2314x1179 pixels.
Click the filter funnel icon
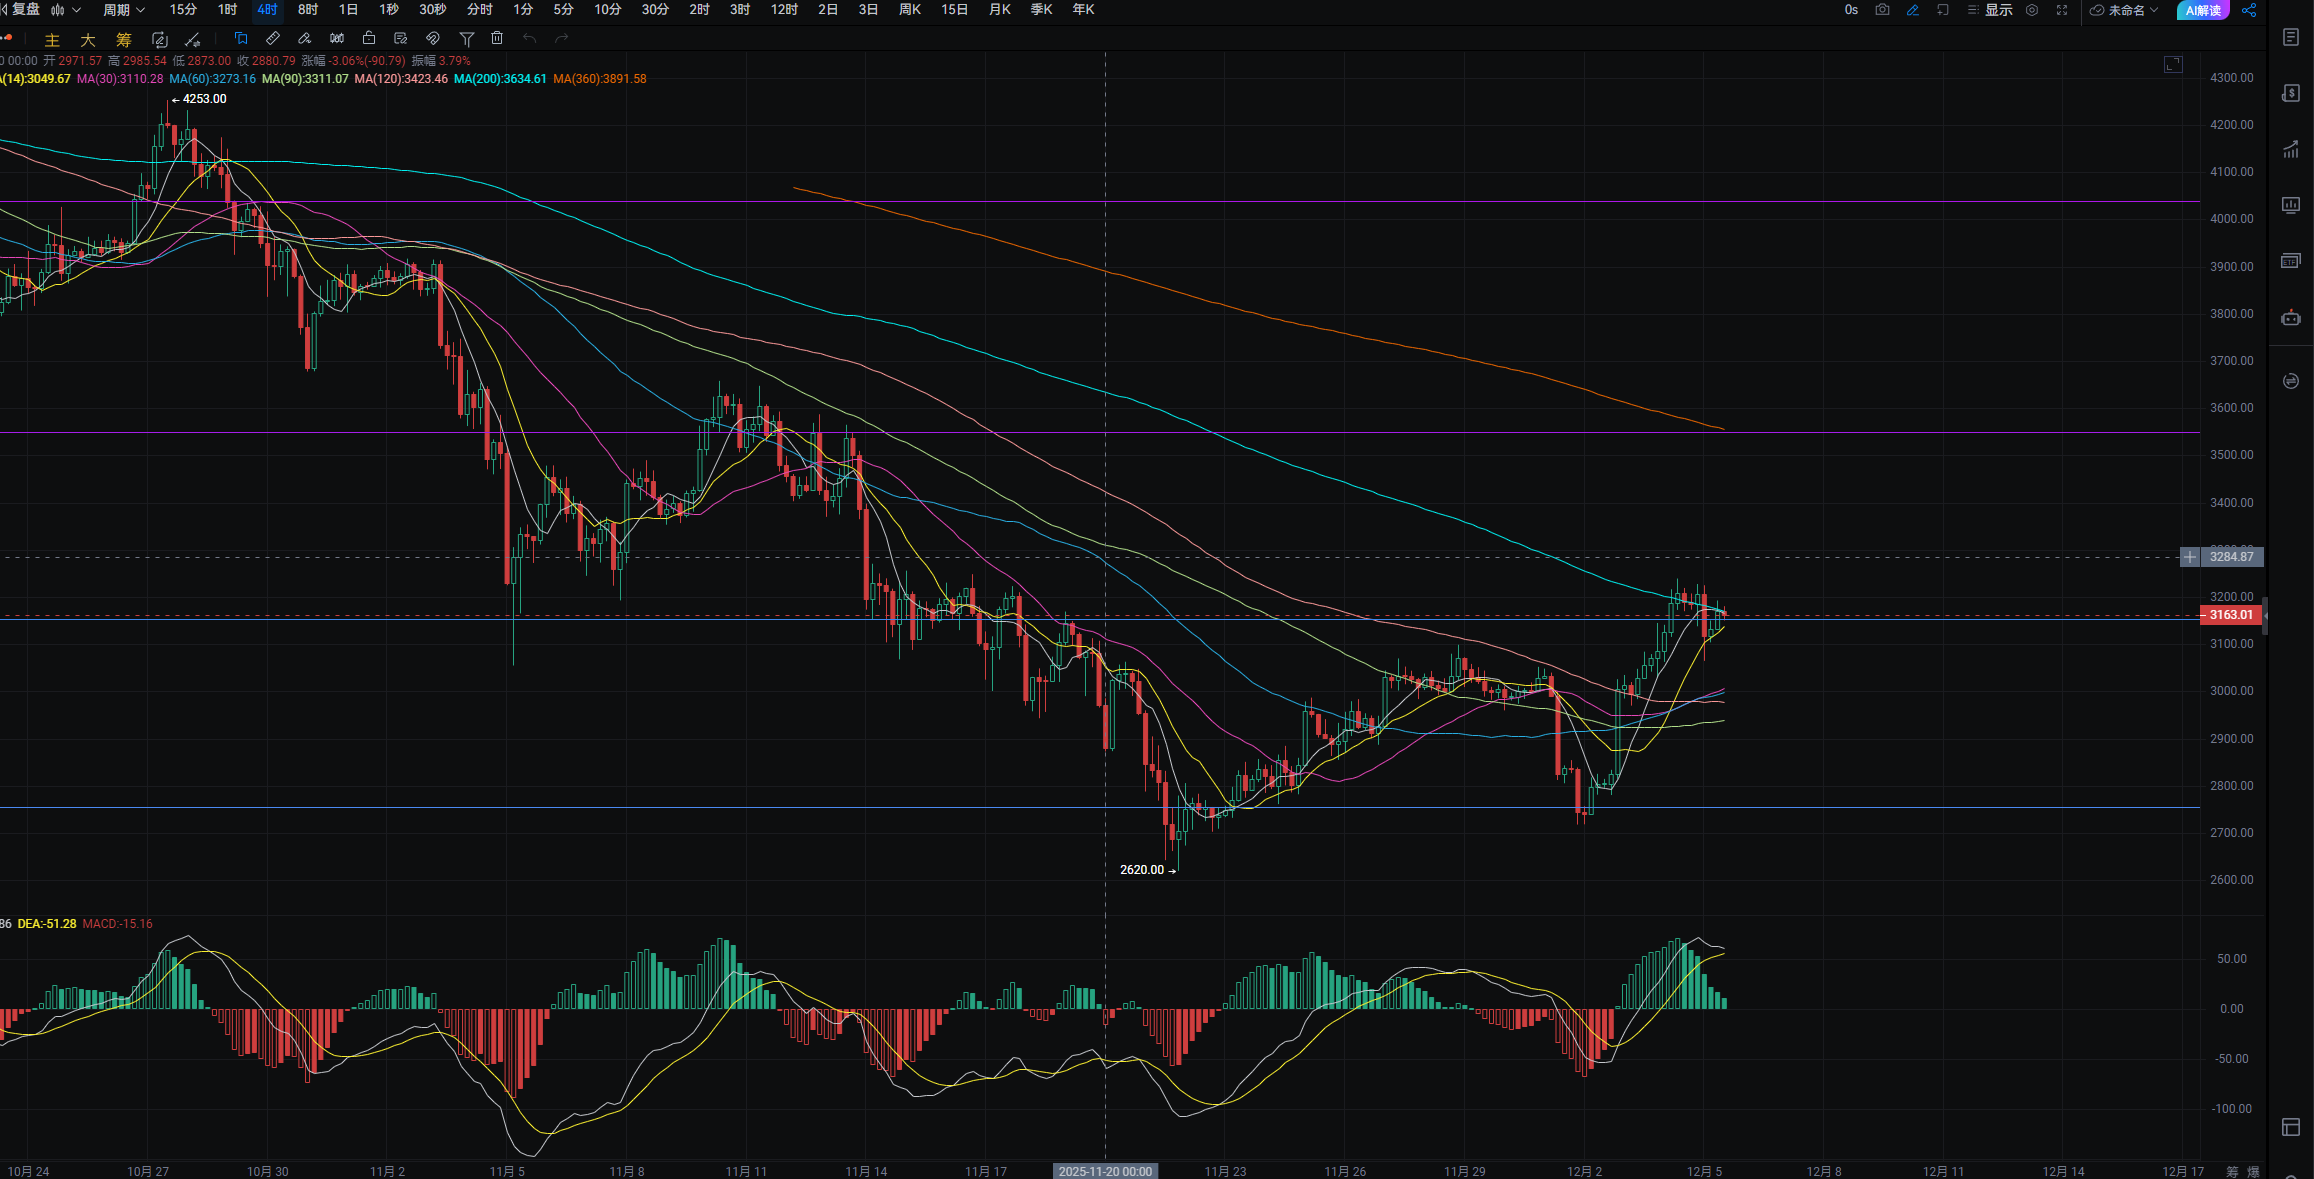[x=466, y=39]
